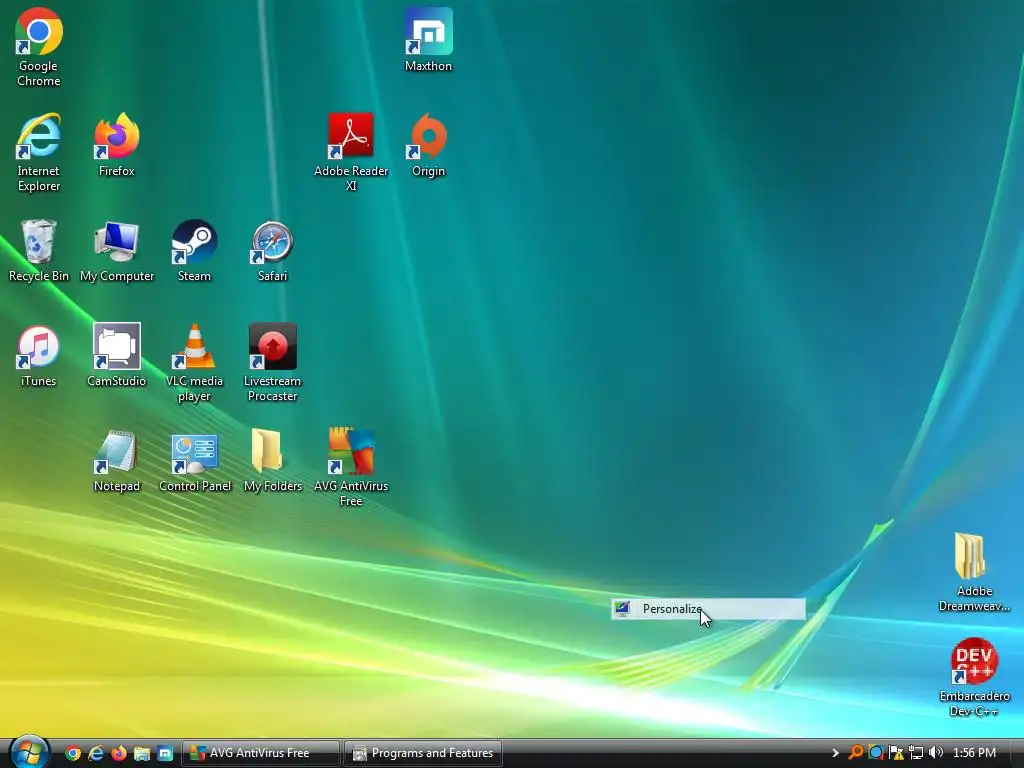Image resolution: width=1024 pixels, height=768 pixels.
Task: Select the AVG AntiVirus Free desktop icon
Action: tap(351, 468)
